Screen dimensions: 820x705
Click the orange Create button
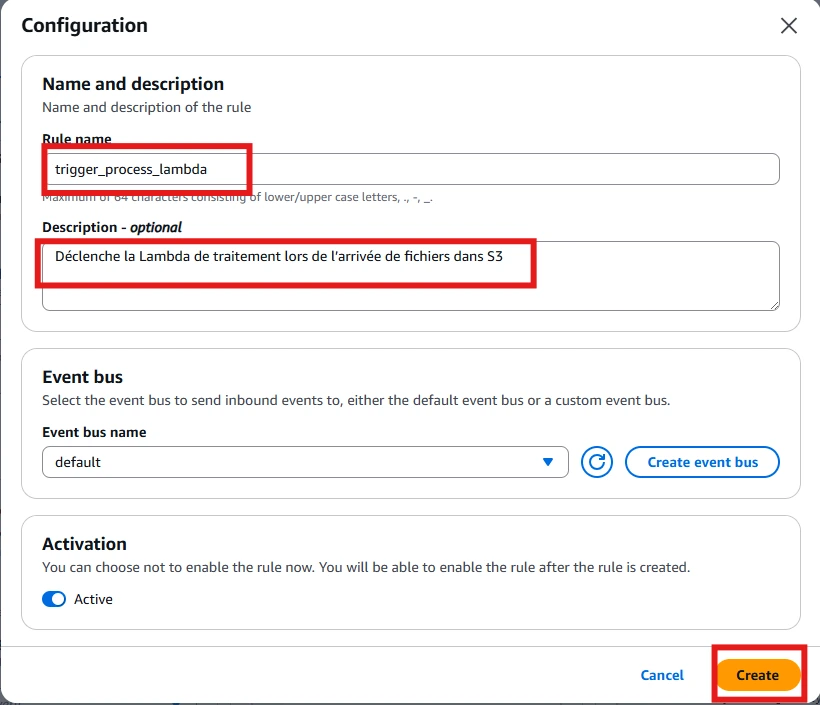click(757, 675)
